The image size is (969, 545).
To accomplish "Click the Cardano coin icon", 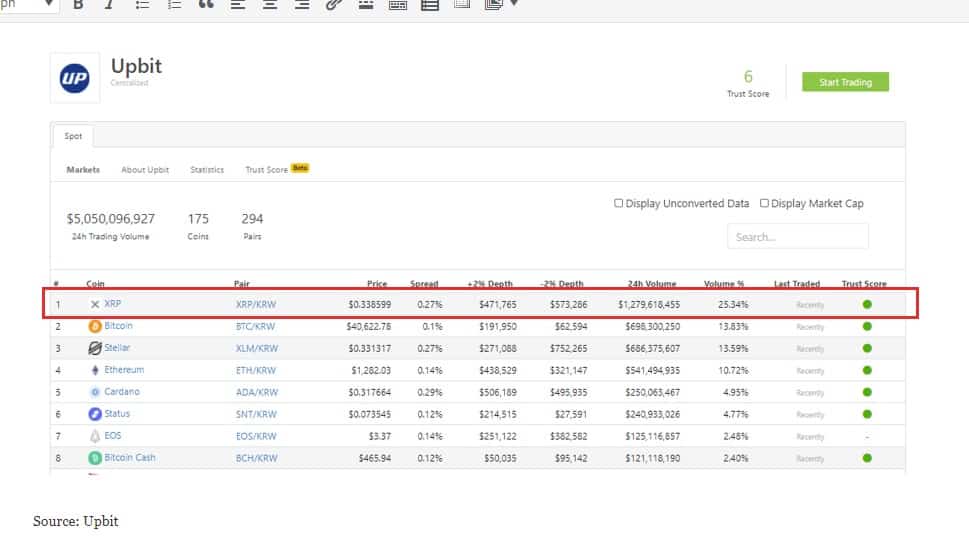I will tap(95, 392).
